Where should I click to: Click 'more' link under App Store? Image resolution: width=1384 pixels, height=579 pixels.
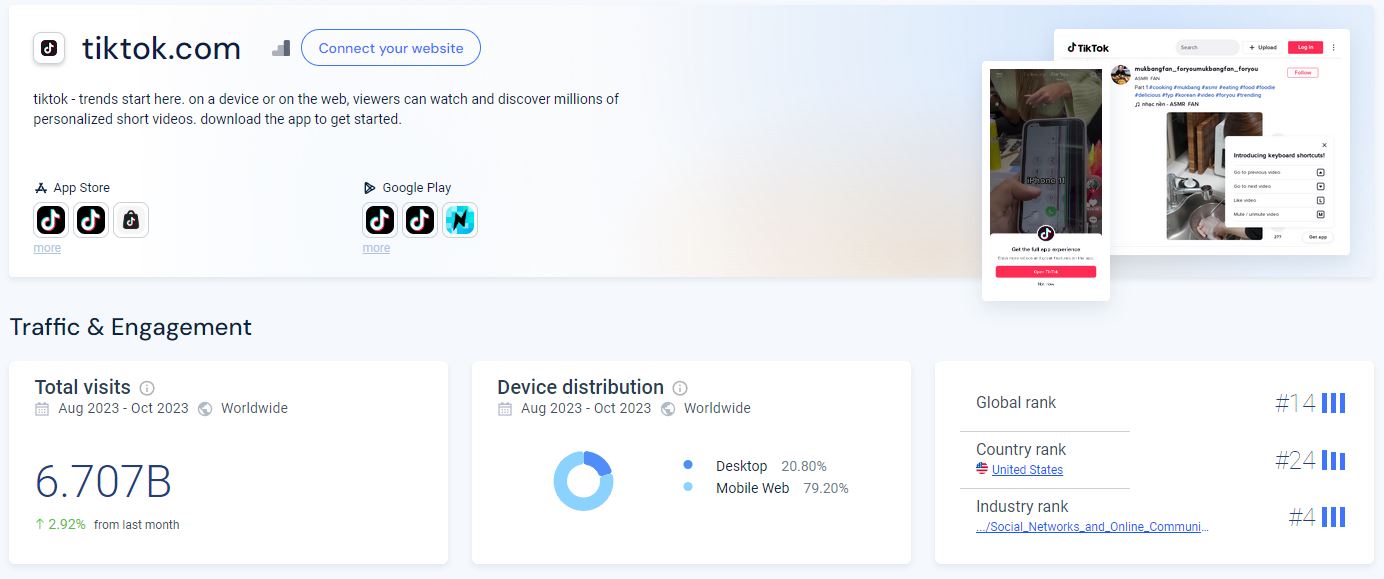click(47, 248)
